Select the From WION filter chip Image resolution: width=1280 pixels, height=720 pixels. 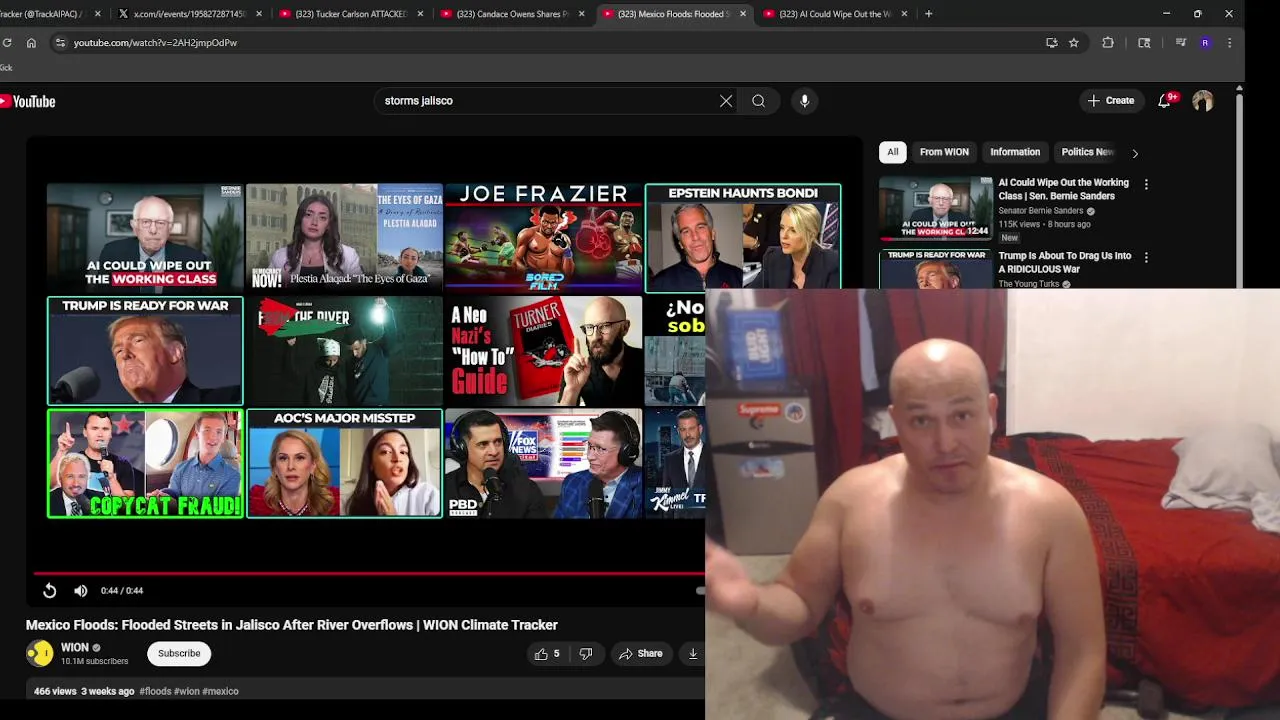point(944,152)
